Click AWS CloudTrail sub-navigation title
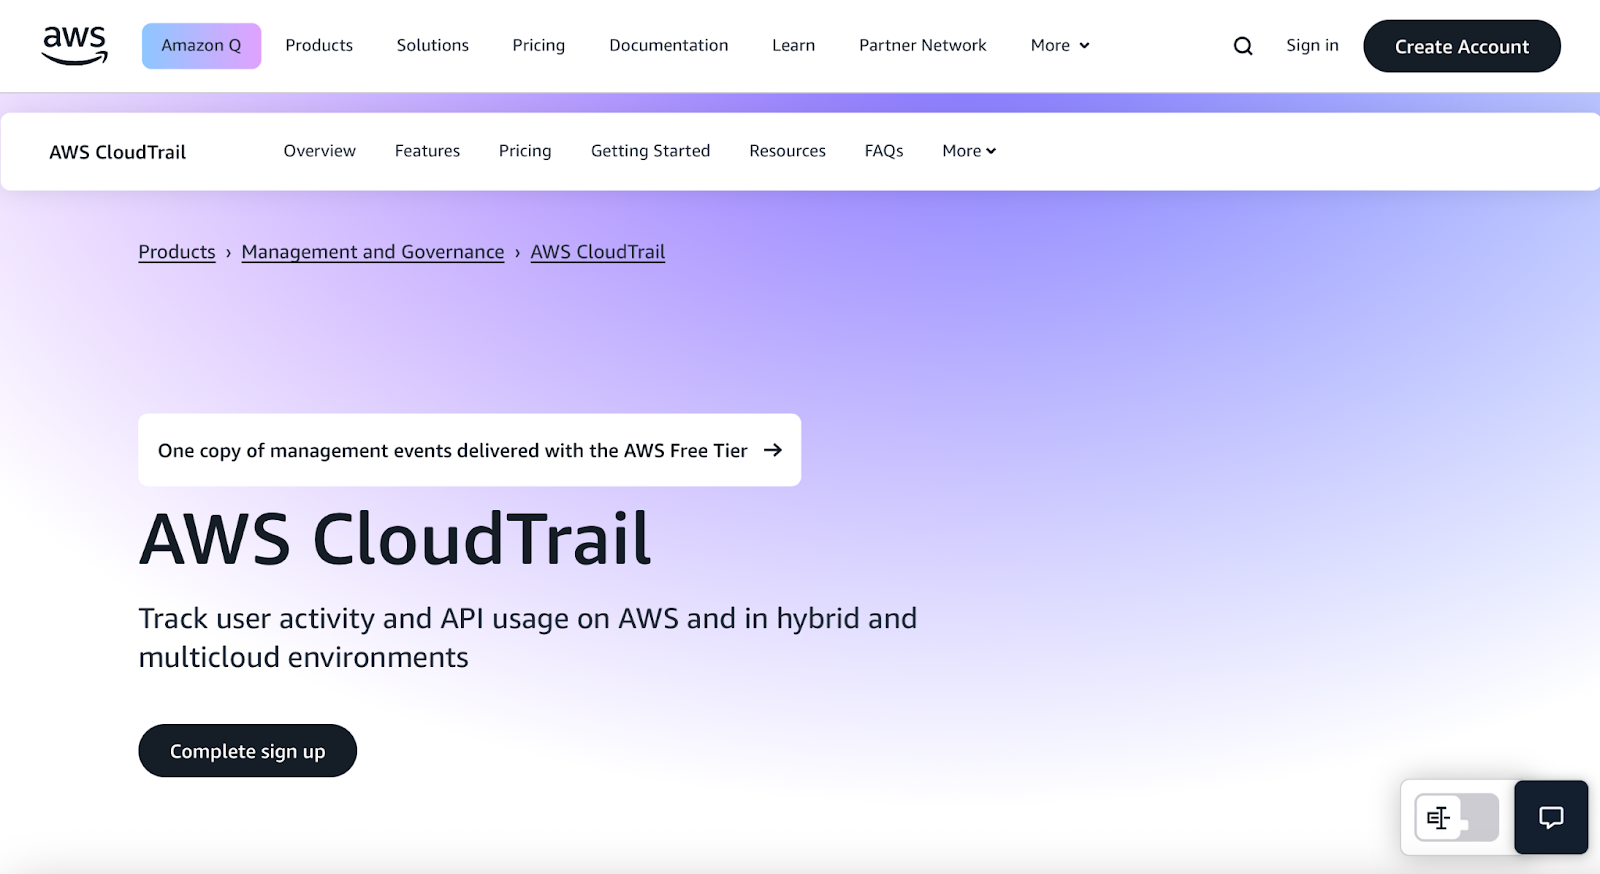Screen dimensions: 1600x874 [x=118, y=152]
